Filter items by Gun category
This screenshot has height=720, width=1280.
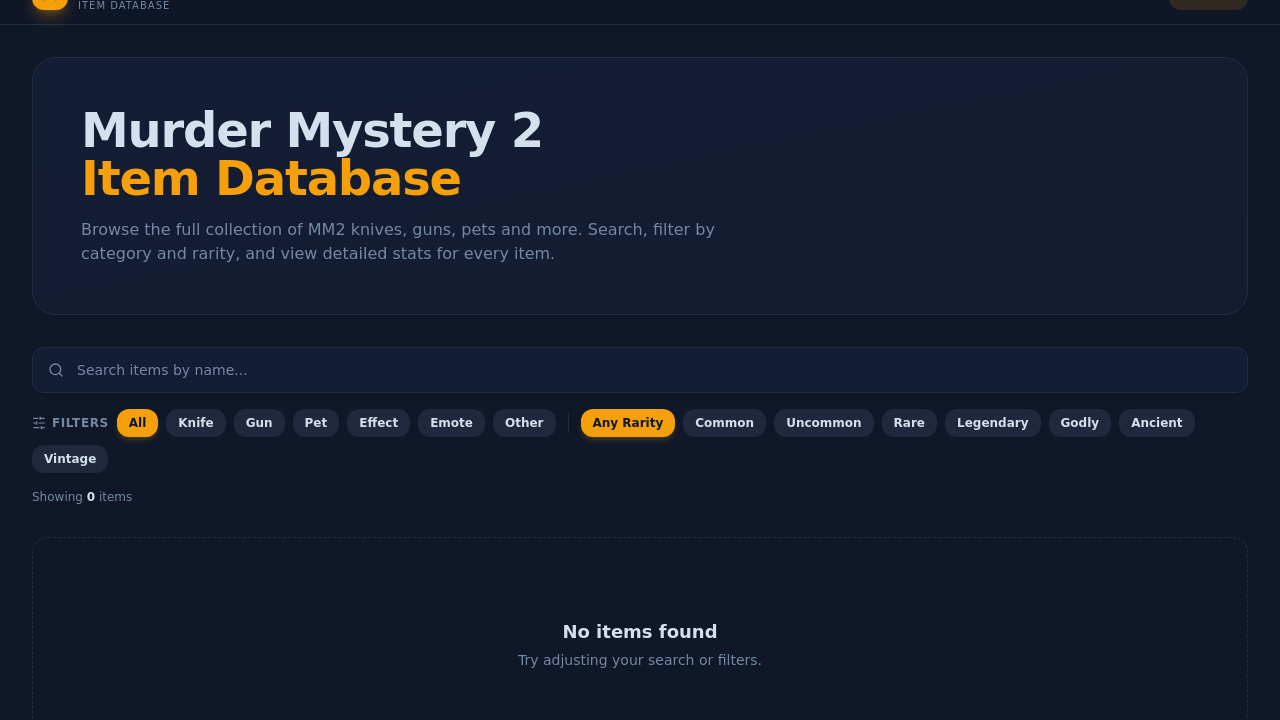pos(259,423)
